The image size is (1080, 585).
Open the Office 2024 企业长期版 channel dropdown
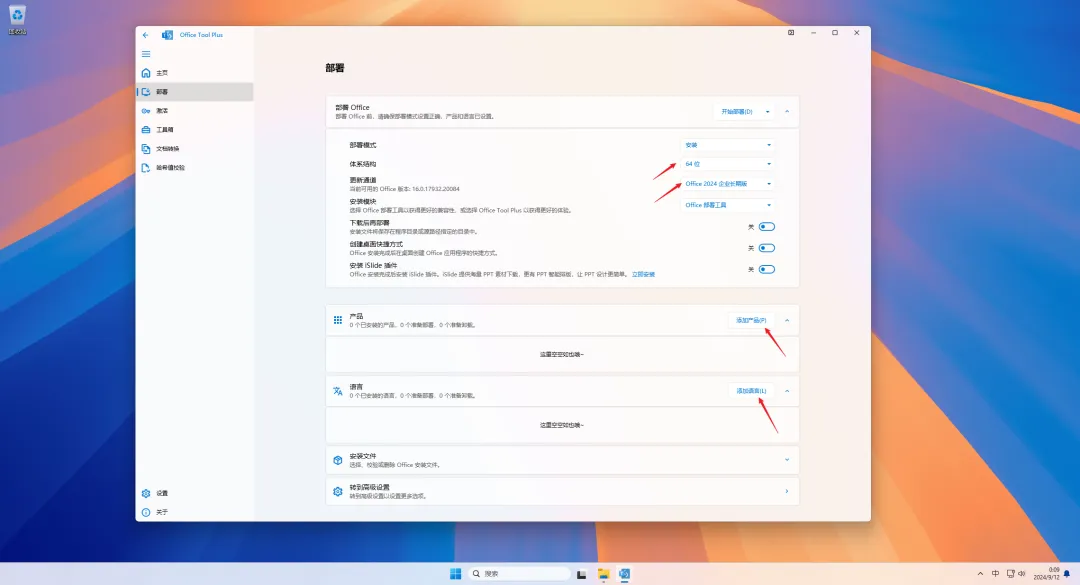coord(728,184)
